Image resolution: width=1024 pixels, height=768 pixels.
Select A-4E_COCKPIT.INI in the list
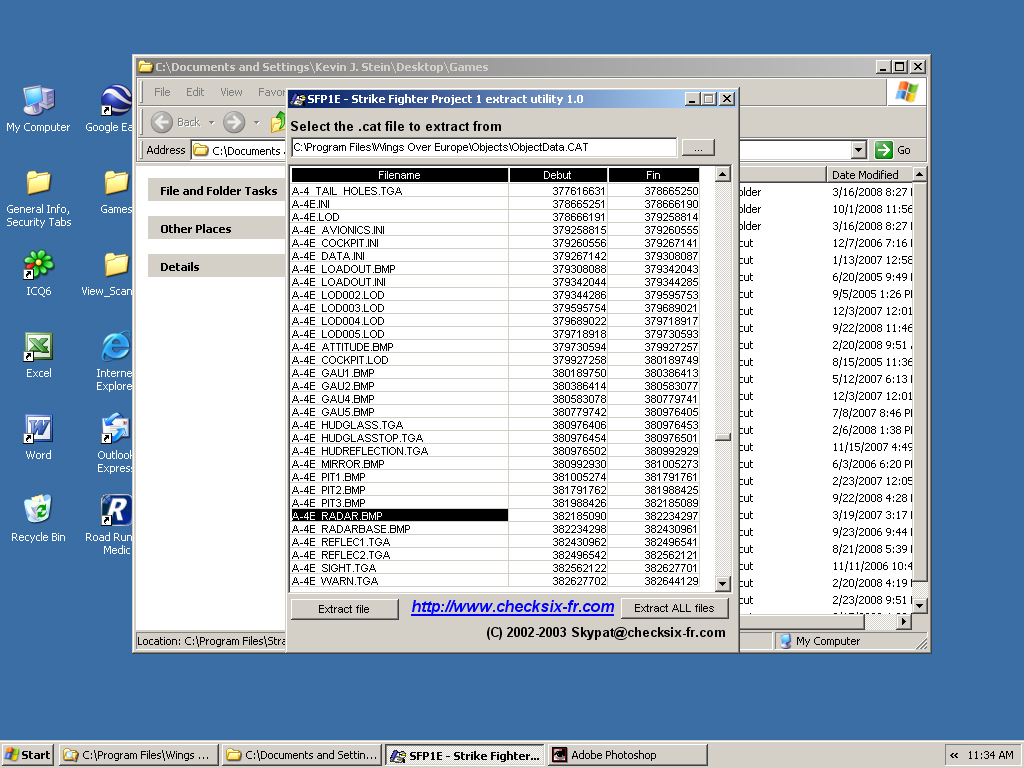tap(495, 243)
